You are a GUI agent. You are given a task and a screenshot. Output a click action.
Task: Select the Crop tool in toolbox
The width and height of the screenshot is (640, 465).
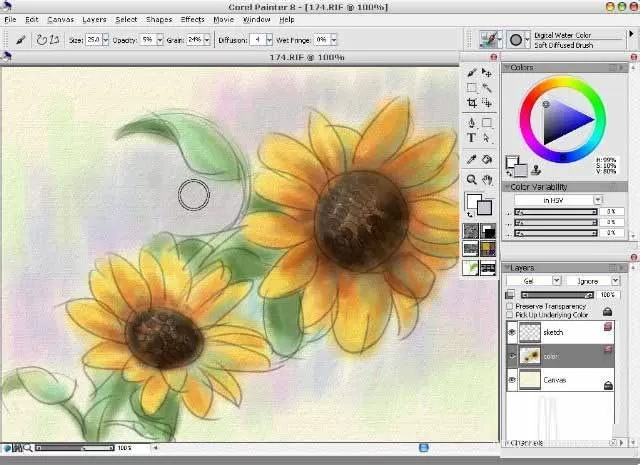(x=472, y=103)
